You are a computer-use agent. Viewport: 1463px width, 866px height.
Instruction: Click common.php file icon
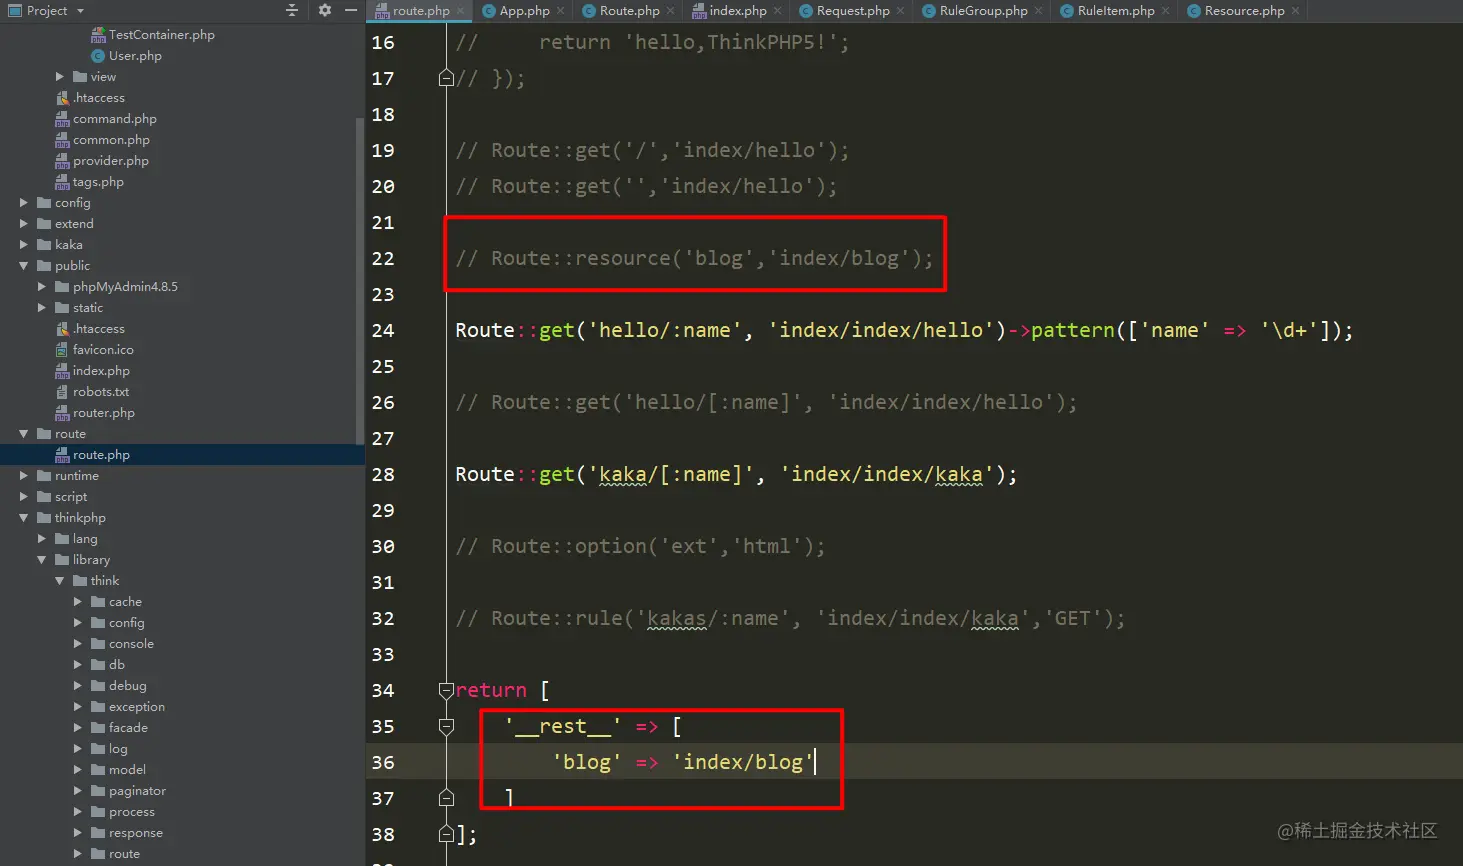(62, 140)
